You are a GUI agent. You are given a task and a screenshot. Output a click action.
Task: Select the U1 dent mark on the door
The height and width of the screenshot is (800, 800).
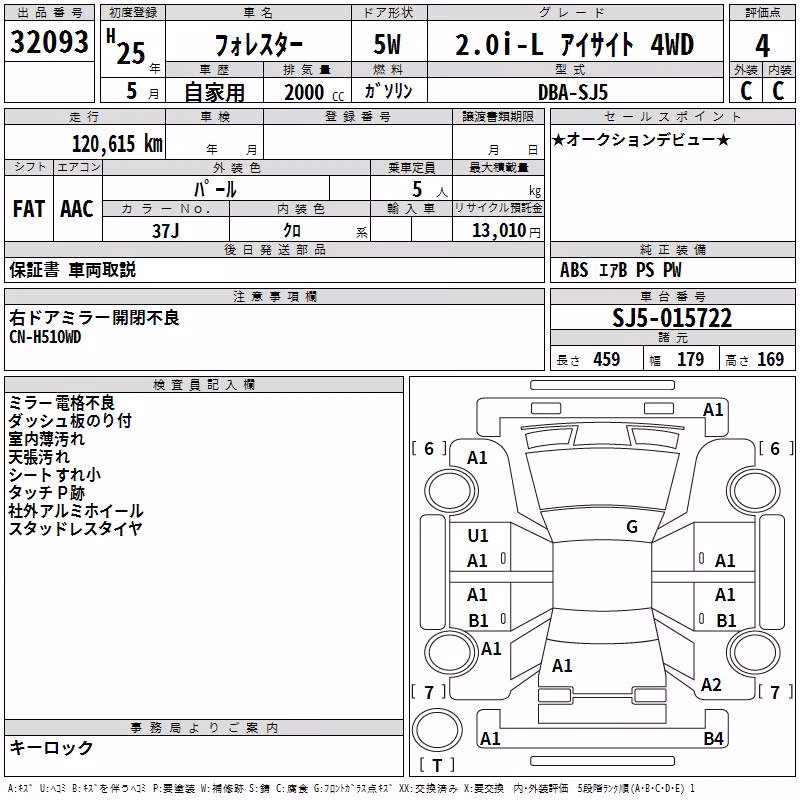(478, 536)
